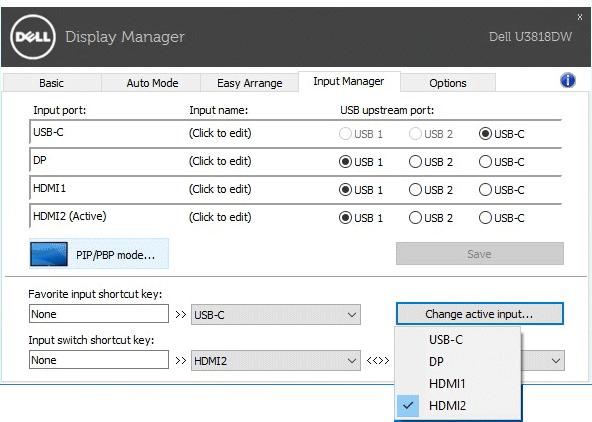
Task: Click the HDMI1 input port row label
Action: [49, 188]
